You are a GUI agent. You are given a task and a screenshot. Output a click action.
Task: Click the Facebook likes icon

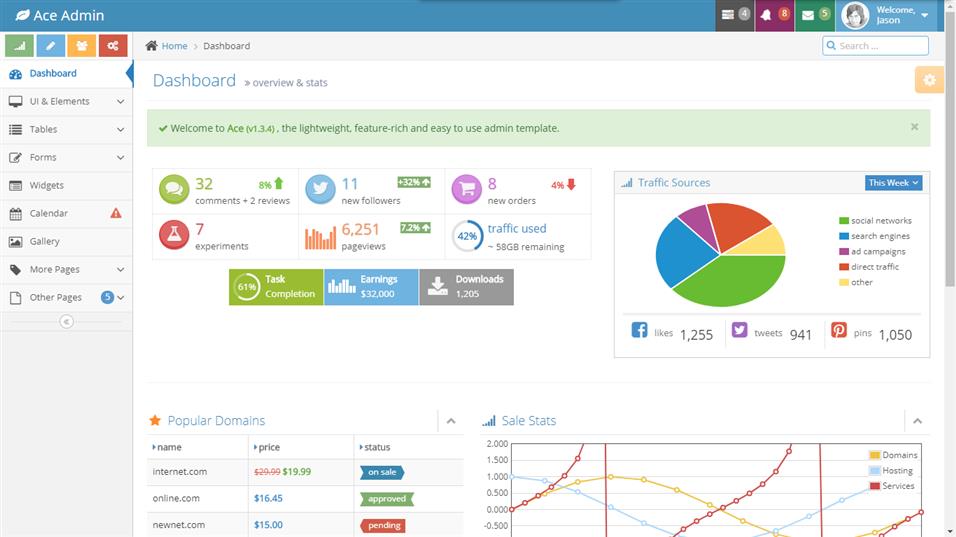coord(639,330)
